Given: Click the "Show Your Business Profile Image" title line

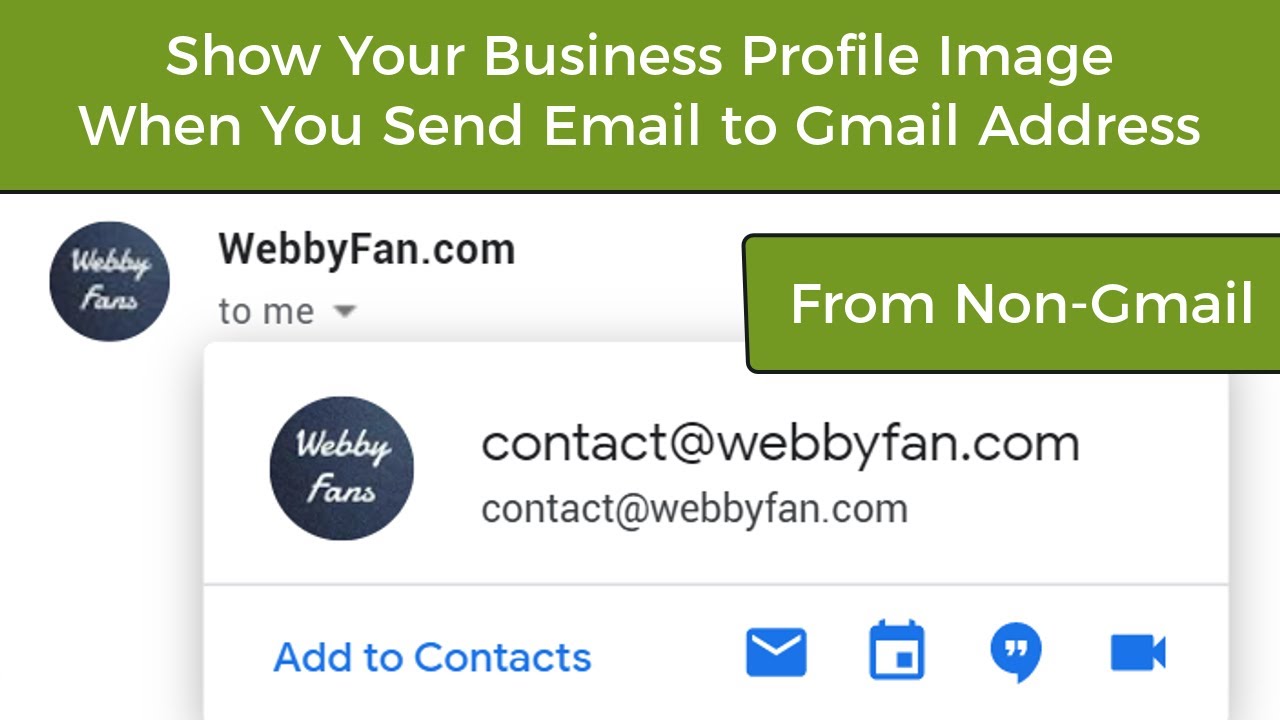Looking at the screenshot, I should 639,56.
